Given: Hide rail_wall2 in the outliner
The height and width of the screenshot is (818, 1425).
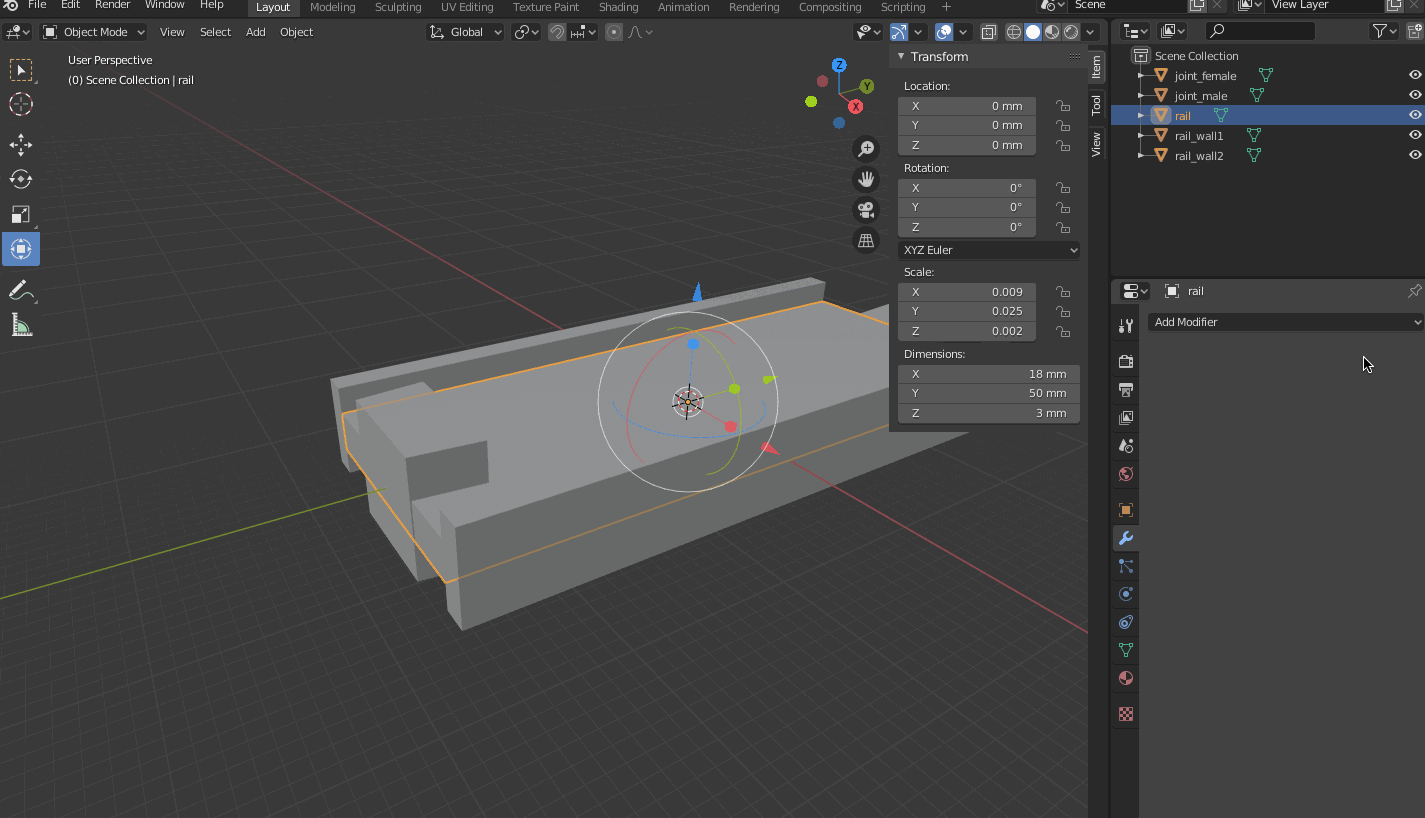Looking at the screenshot, I should coord(1415,155).
